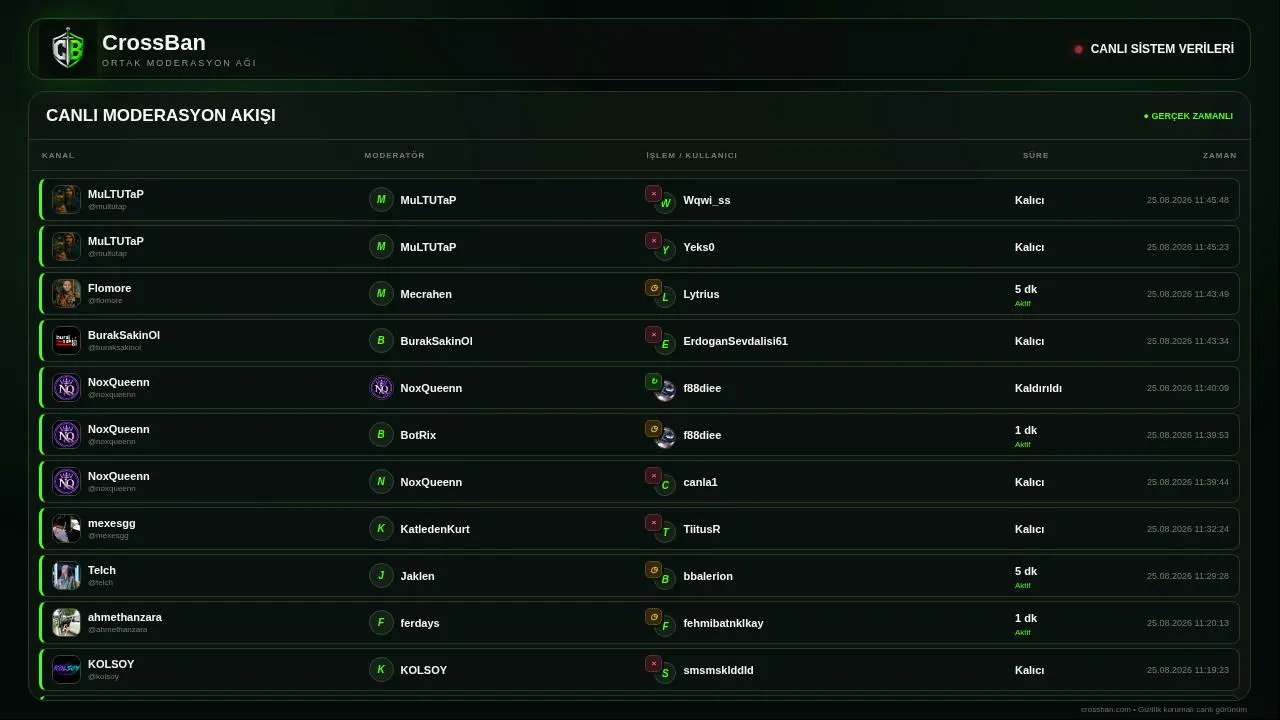Click the timeout clock icon beside Lytrius
Image resolution: width=1280 pixels, height=720 pixels.
click(x=653, y=287)
